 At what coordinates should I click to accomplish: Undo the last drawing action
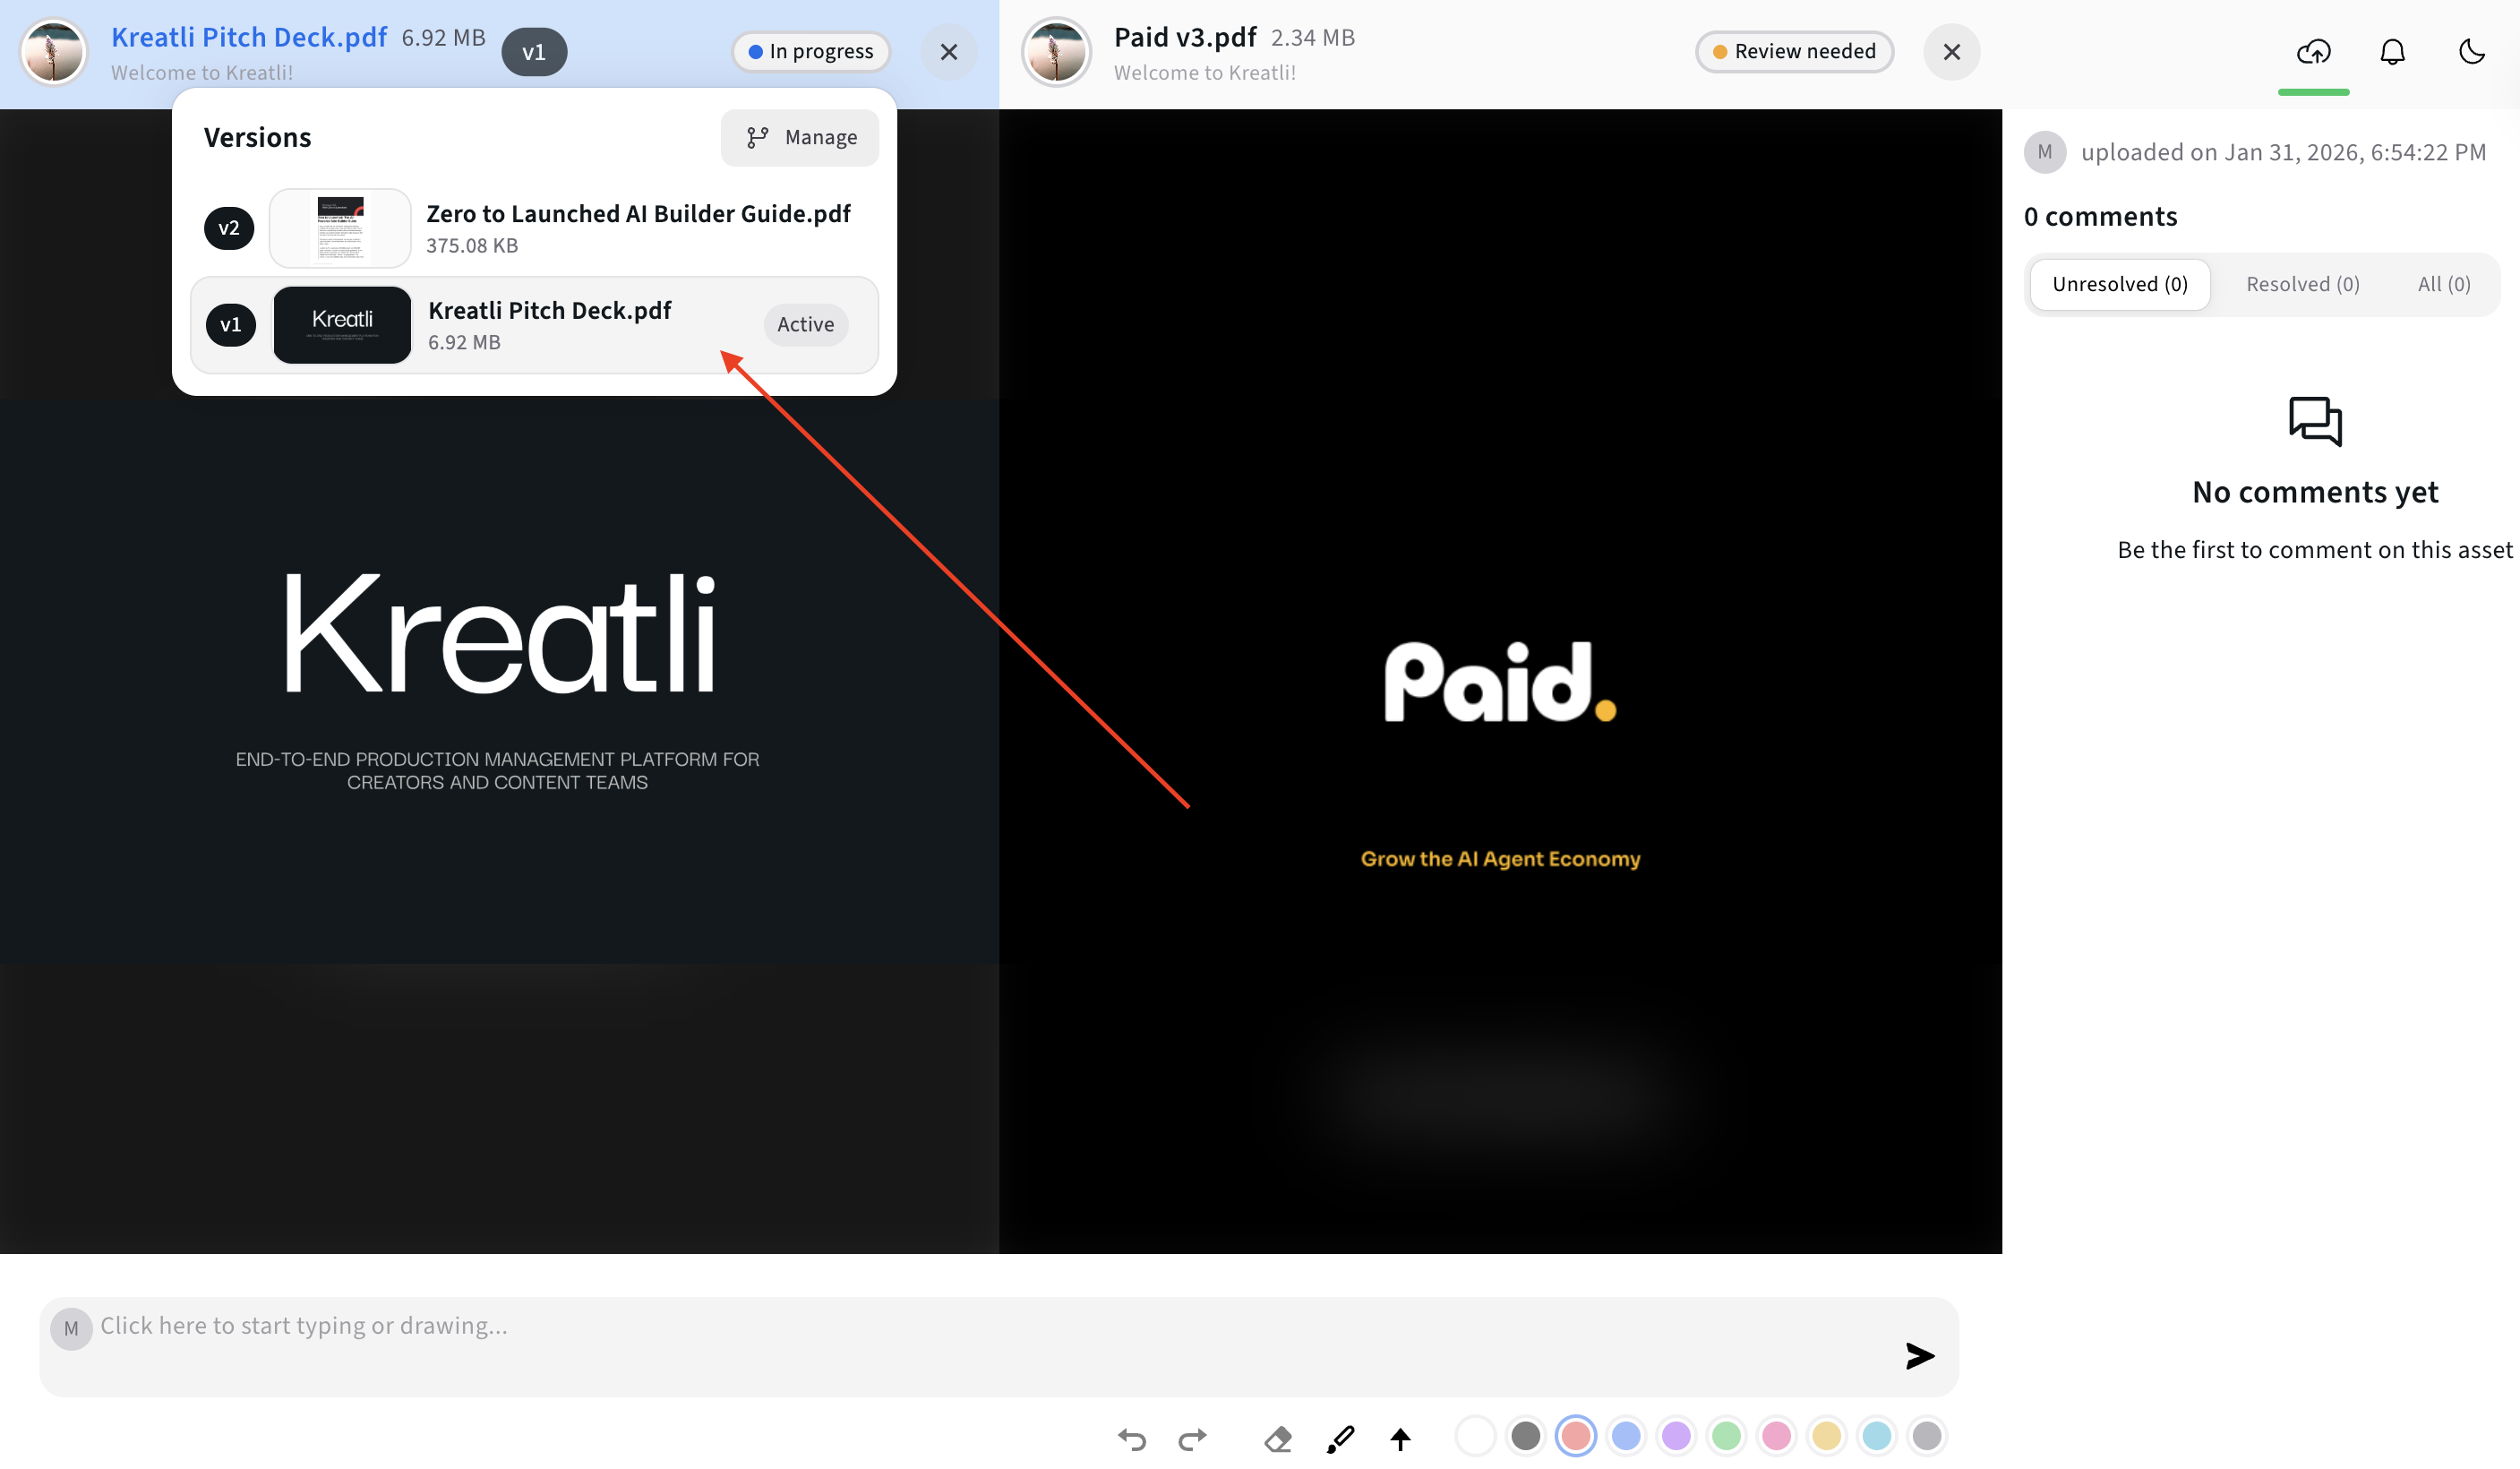click(1132, 1438)
